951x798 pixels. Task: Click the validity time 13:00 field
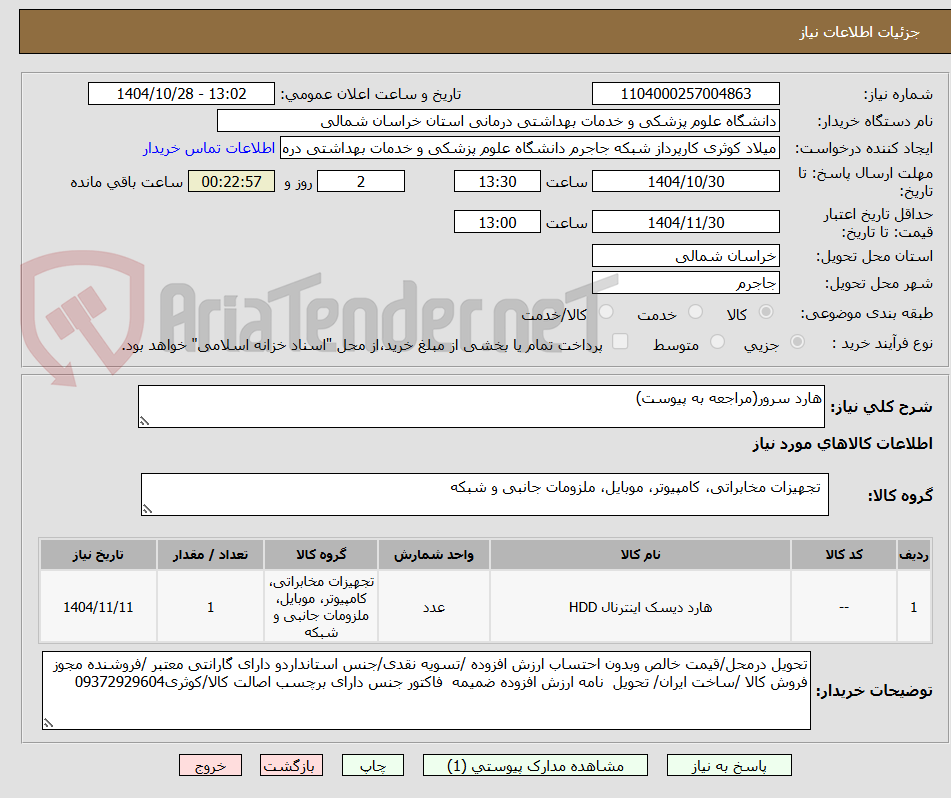pos(497,222)
